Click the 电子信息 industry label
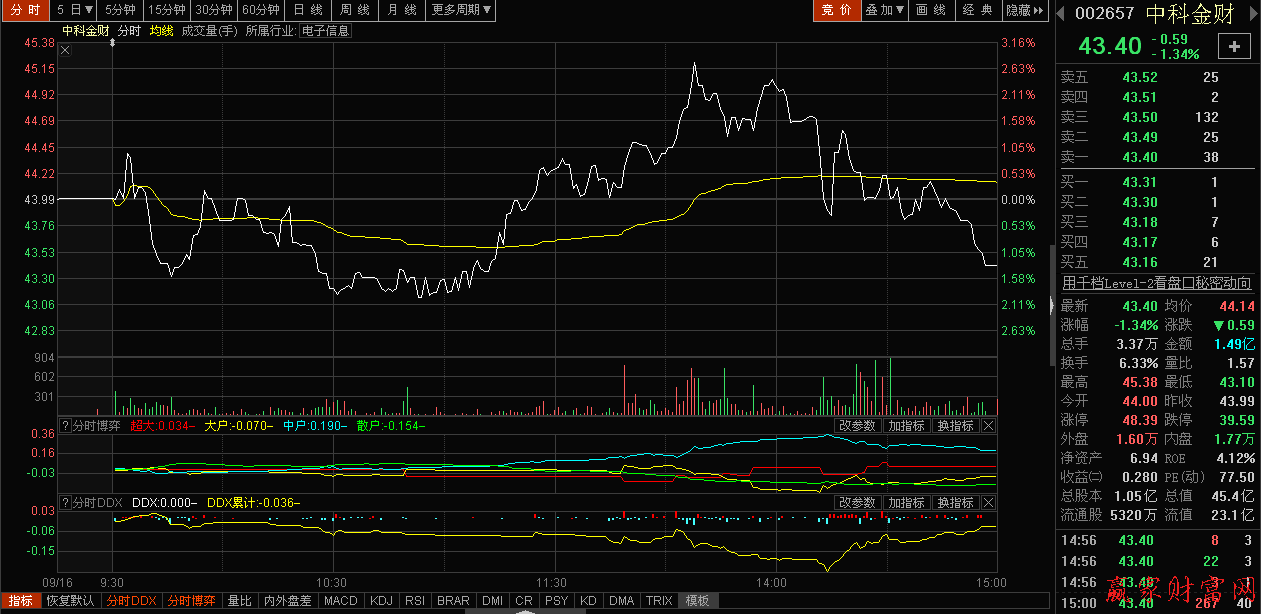Image resolution: width=1261 pixels, height=614 pixels. click(325, 31)
